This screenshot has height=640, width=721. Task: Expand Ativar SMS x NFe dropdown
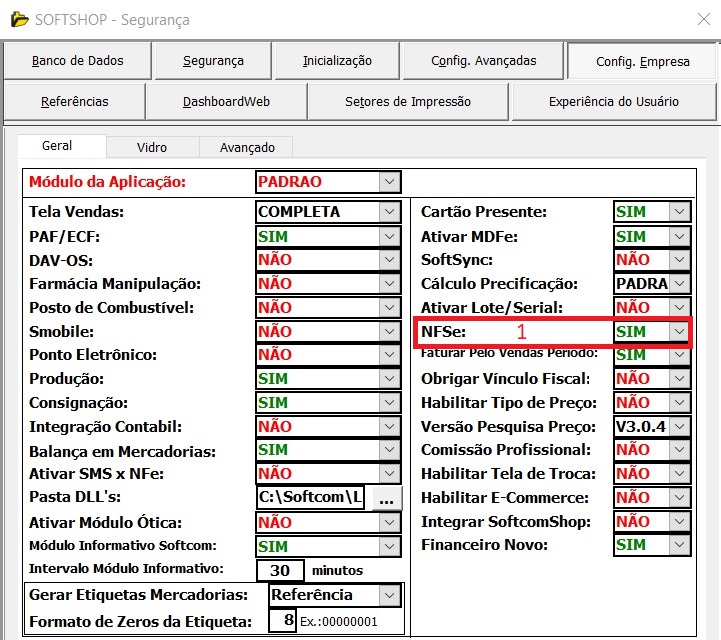(389, 474)
